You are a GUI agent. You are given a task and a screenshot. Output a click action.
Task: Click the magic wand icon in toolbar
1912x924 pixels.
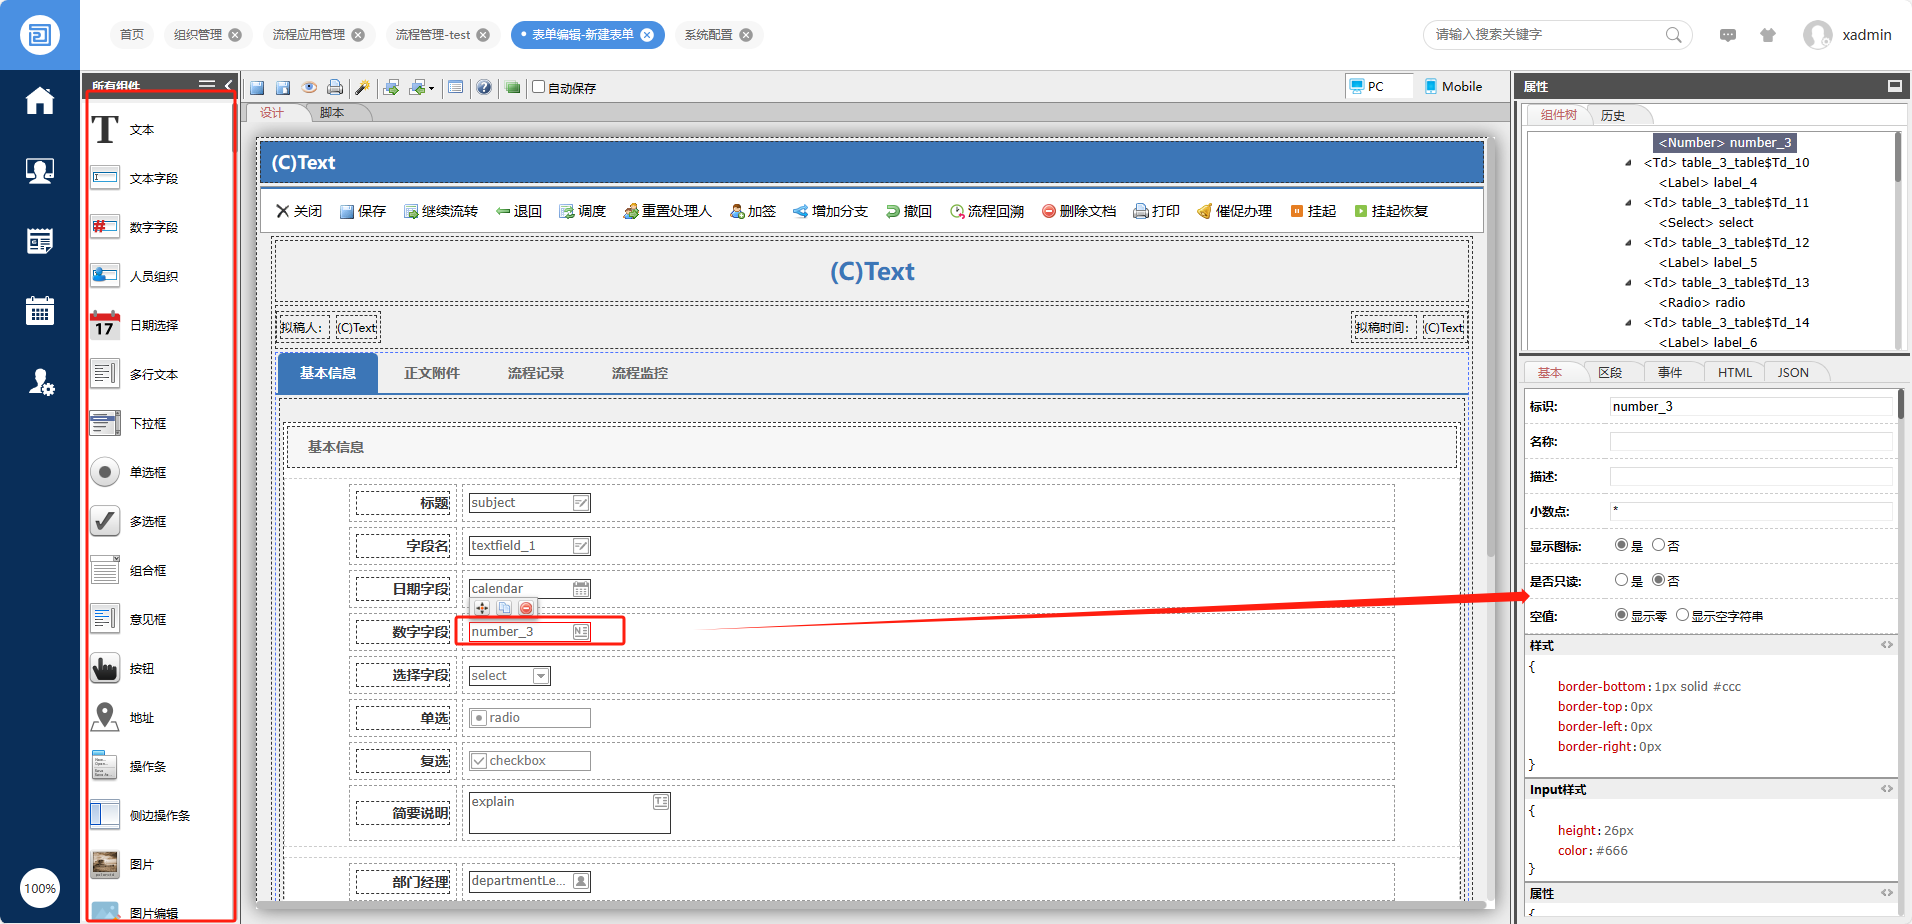pos(362,88)
